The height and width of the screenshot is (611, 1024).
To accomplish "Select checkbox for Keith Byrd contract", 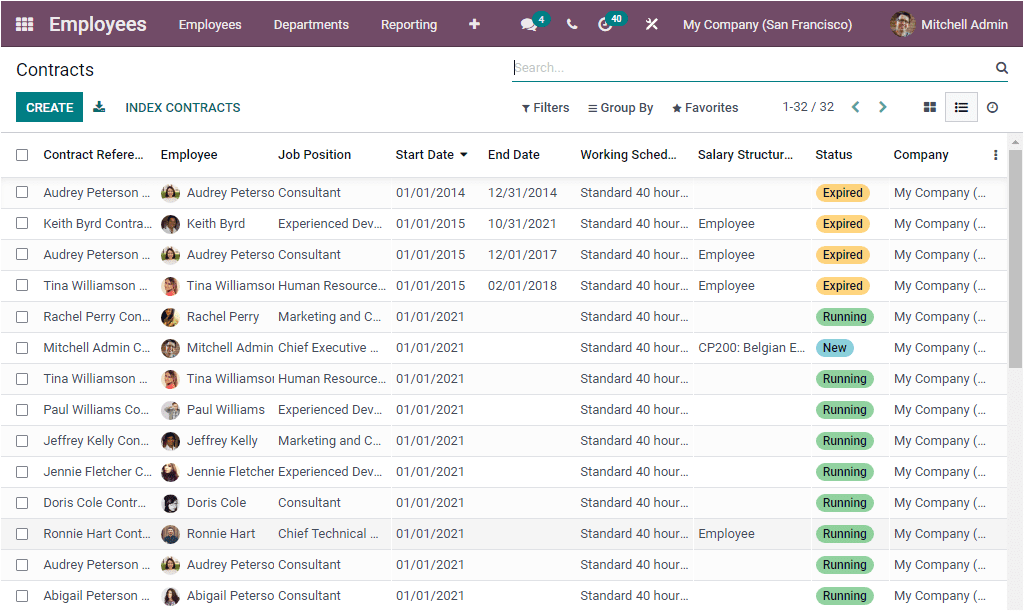I will [22, 224].
